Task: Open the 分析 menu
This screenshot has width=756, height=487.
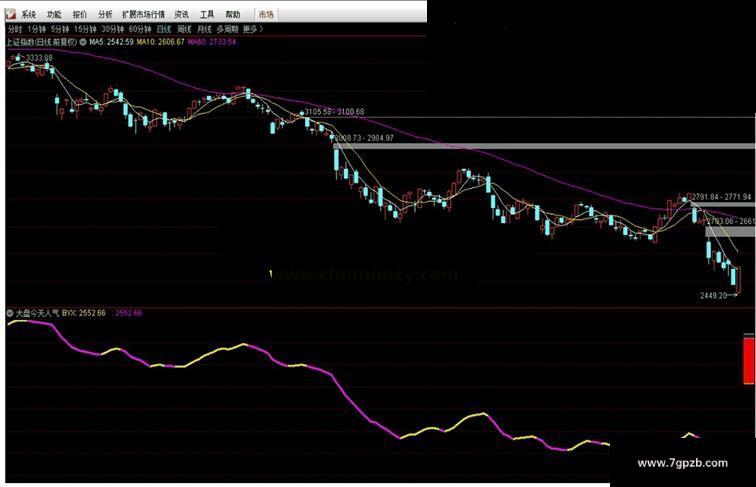Action: click(x=105, y=14)
